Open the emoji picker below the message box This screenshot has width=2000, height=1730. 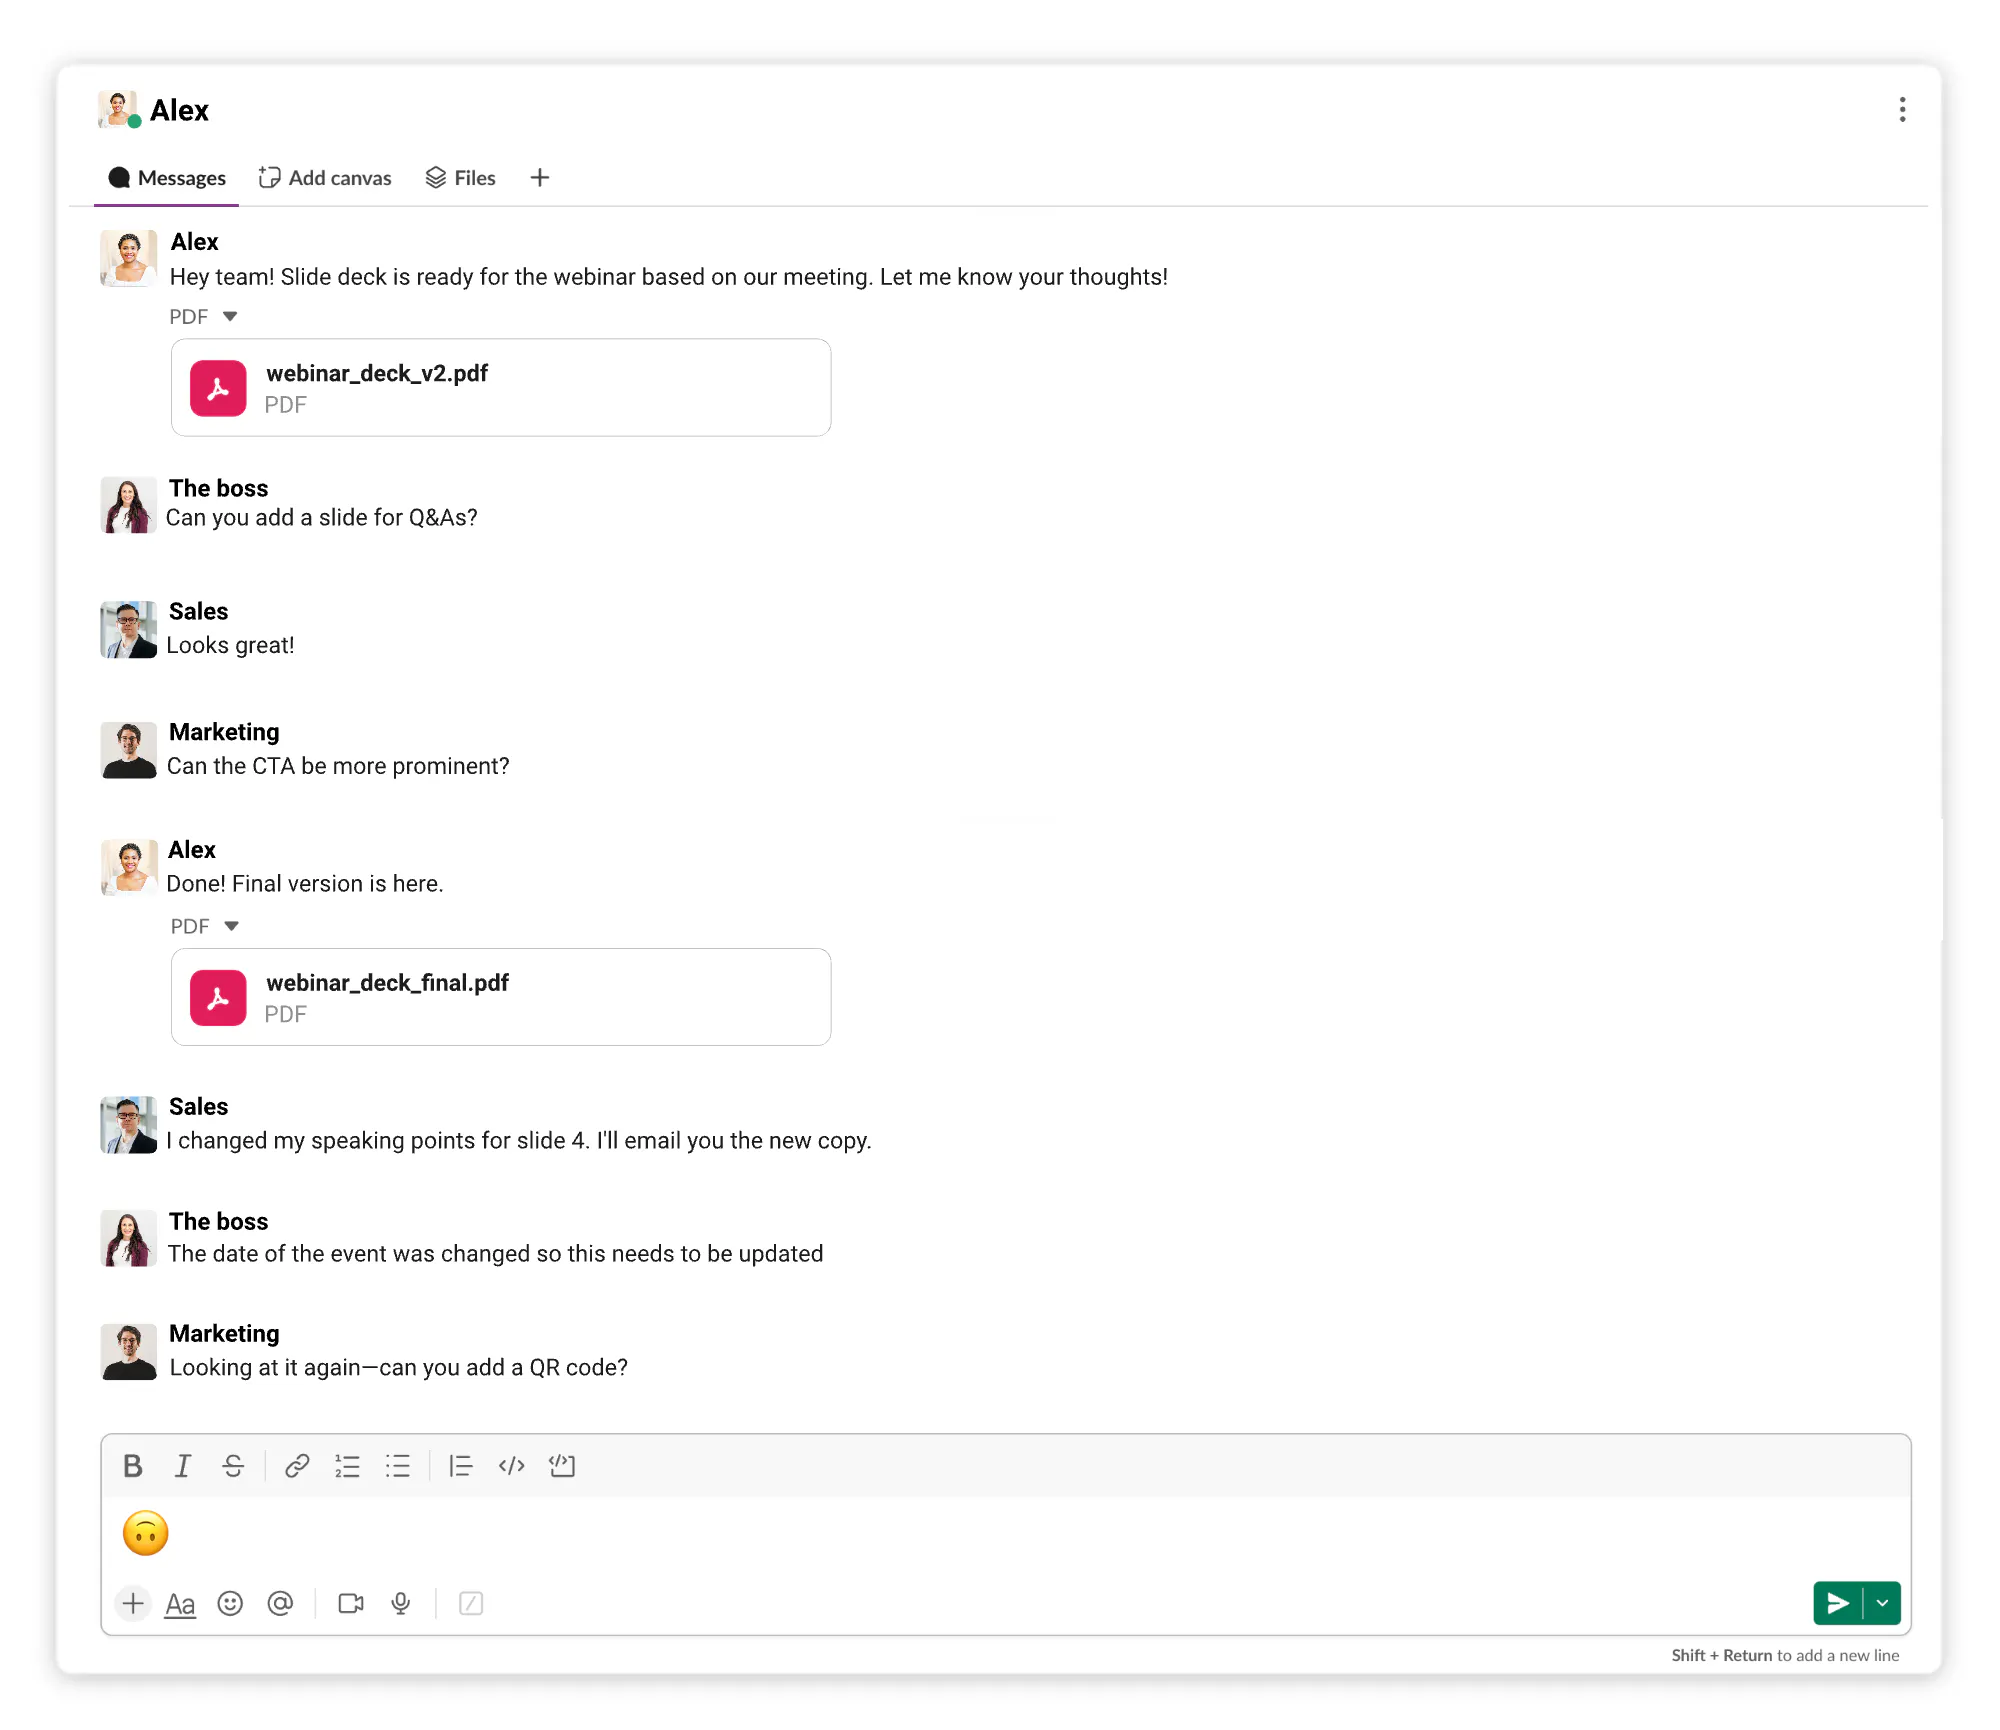click(231, 1603)
